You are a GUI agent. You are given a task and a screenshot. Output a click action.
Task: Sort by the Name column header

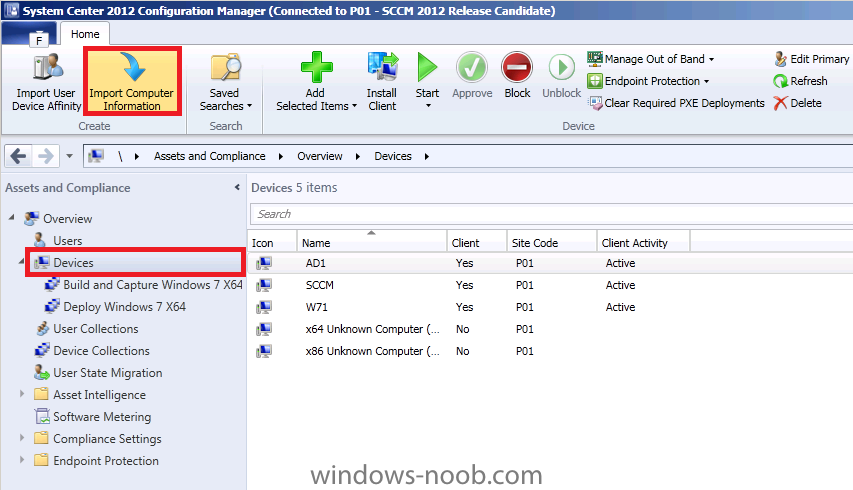click(x=372, y=242)
